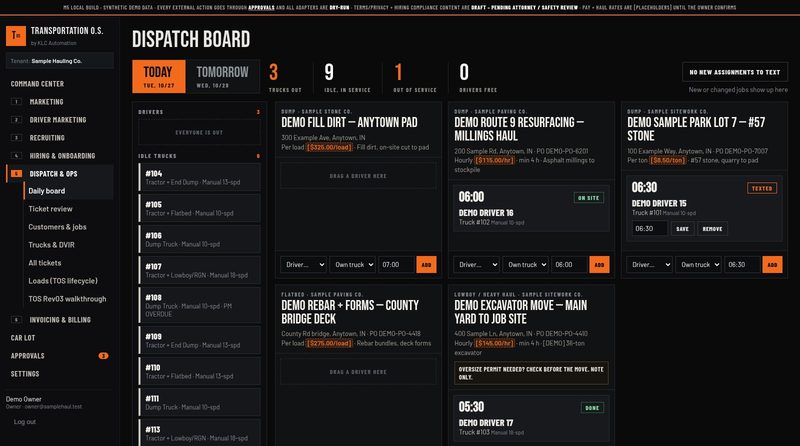Click drop zone on Demo Fill Dirt card

tap(358, 176)
